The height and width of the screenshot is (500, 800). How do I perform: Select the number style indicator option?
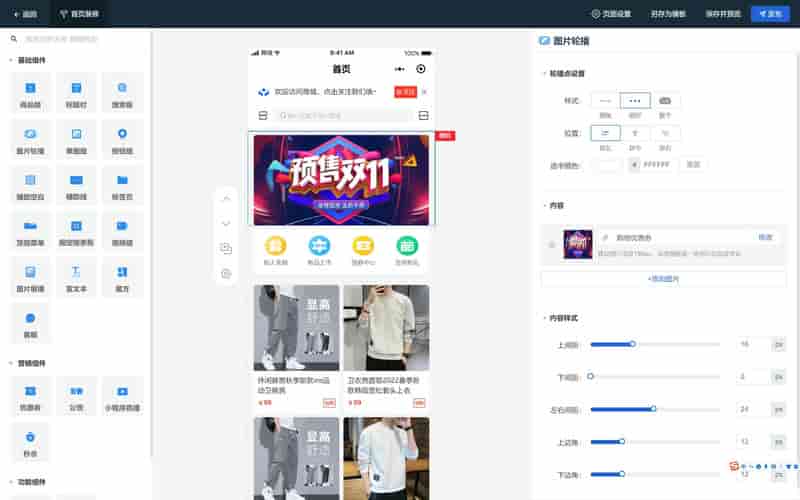[665, 101]
